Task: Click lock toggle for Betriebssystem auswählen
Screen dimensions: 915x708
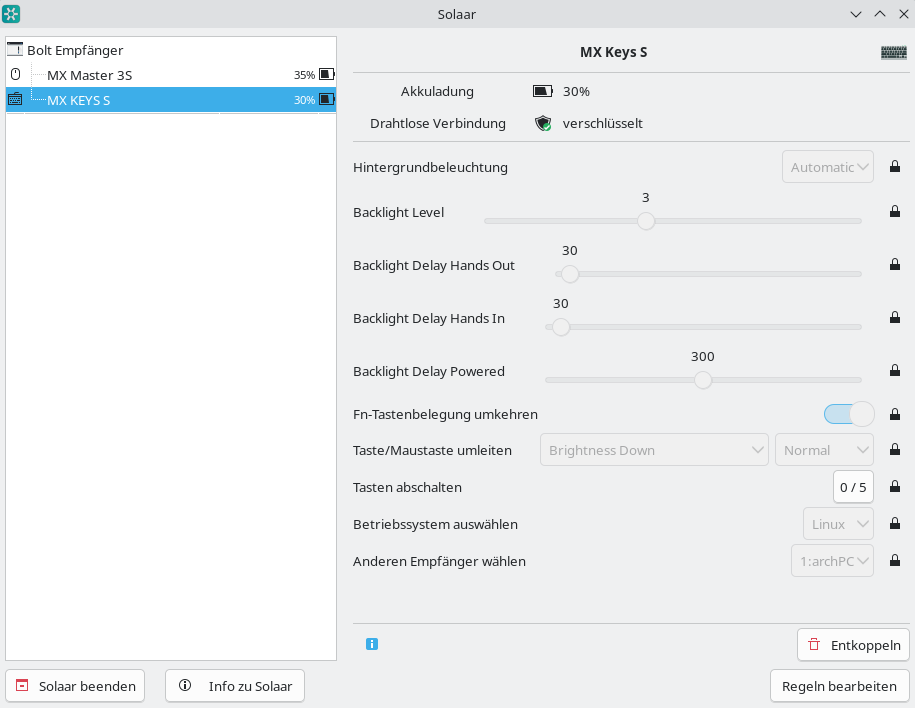Action: tap(895, 524)
